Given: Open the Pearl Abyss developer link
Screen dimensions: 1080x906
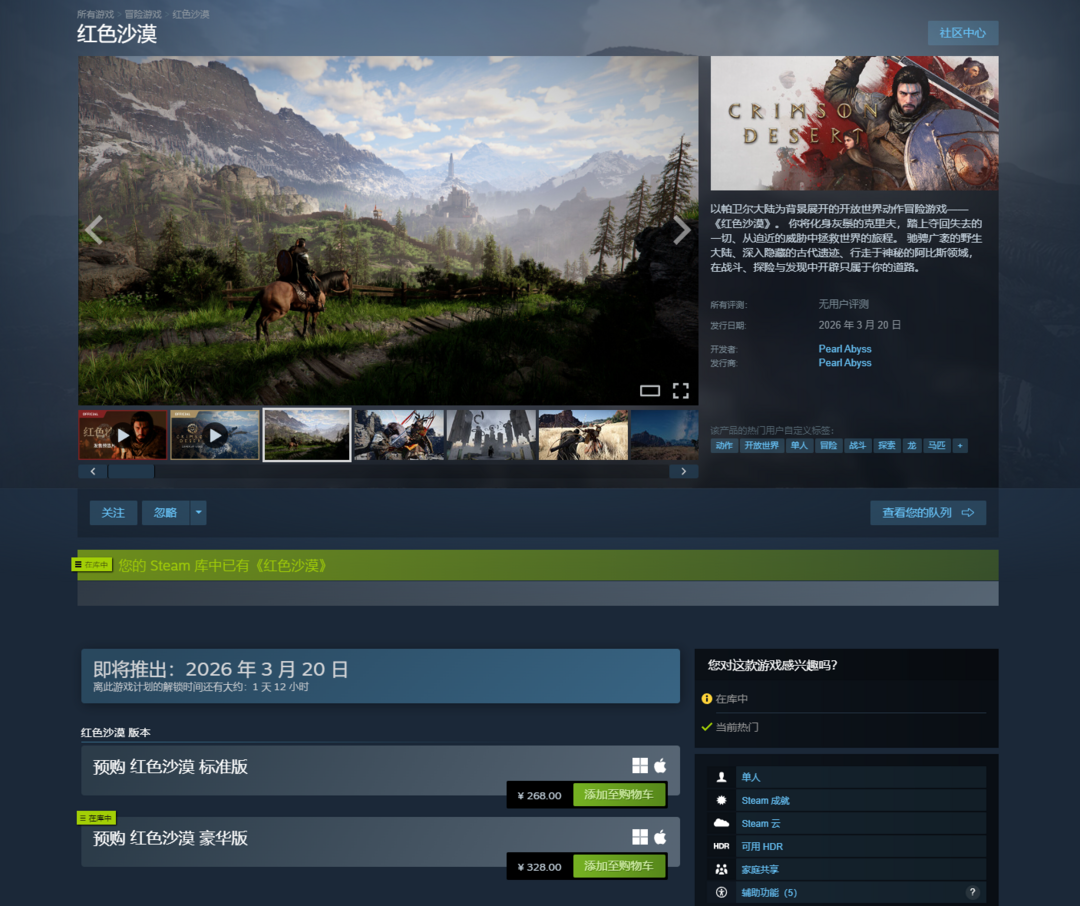Looking at the screenshot, I should pyautogui.click(x=845, y=349).
